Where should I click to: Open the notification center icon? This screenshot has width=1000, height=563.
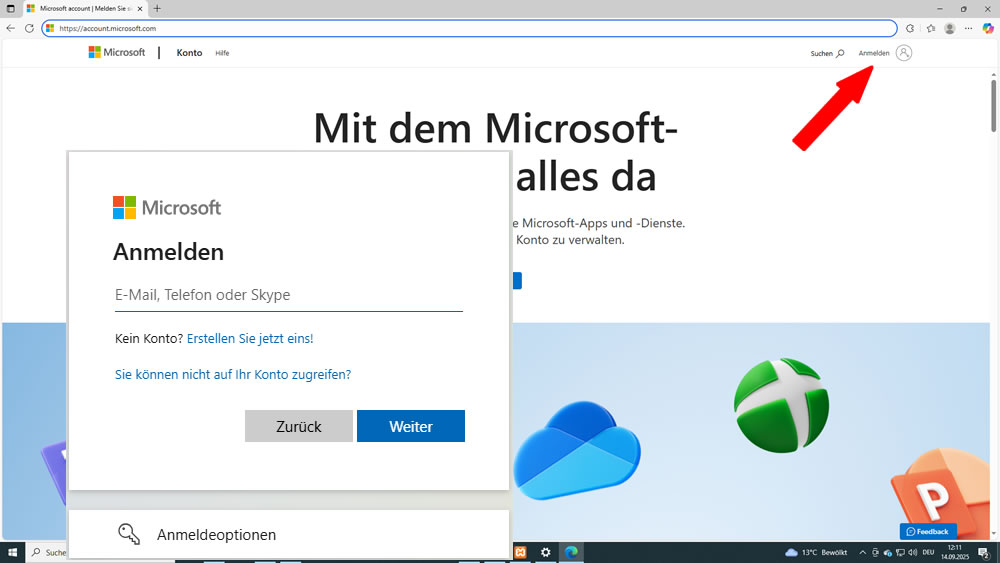(x=985, y=552)
